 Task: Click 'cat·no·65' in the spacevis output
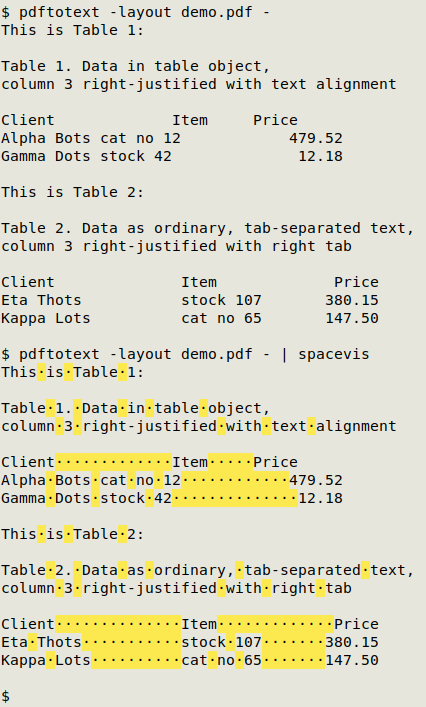221,661
